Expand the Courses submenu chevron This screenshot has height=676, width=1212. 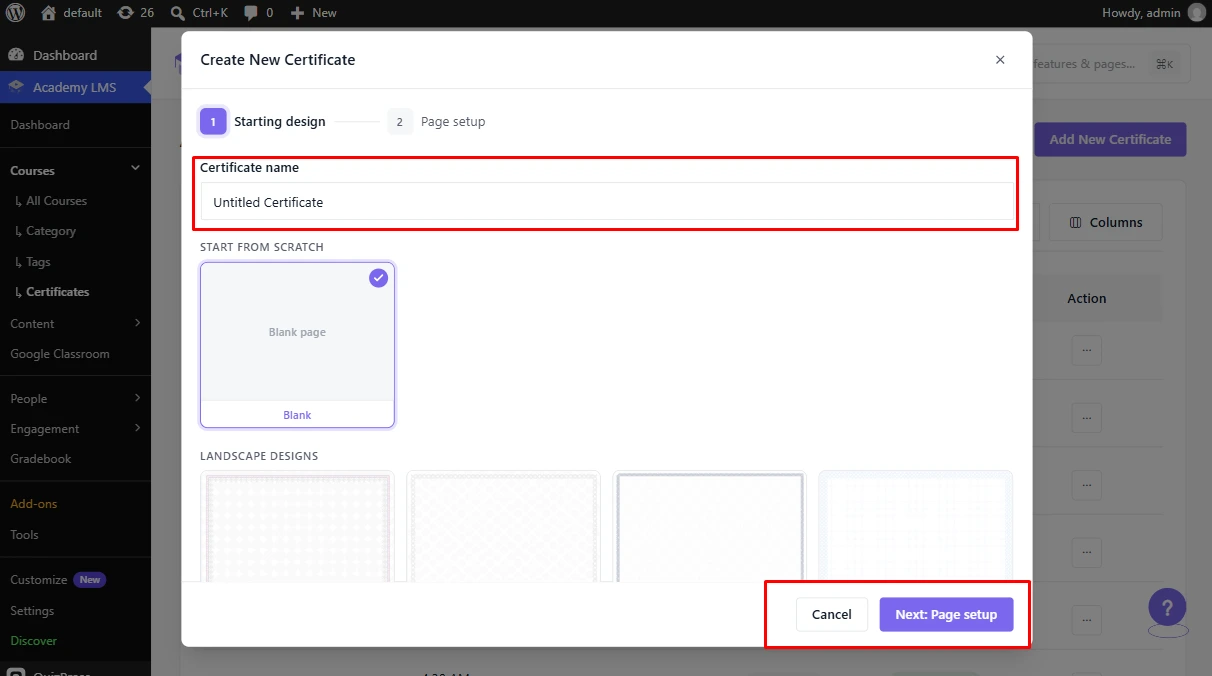136,169
